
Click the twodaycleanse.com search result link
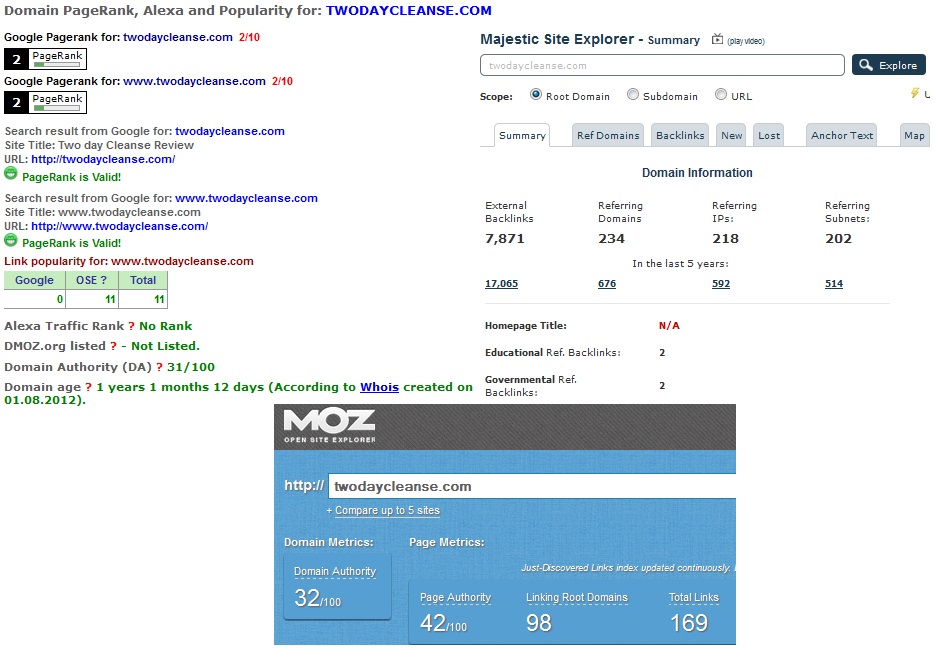230,131
